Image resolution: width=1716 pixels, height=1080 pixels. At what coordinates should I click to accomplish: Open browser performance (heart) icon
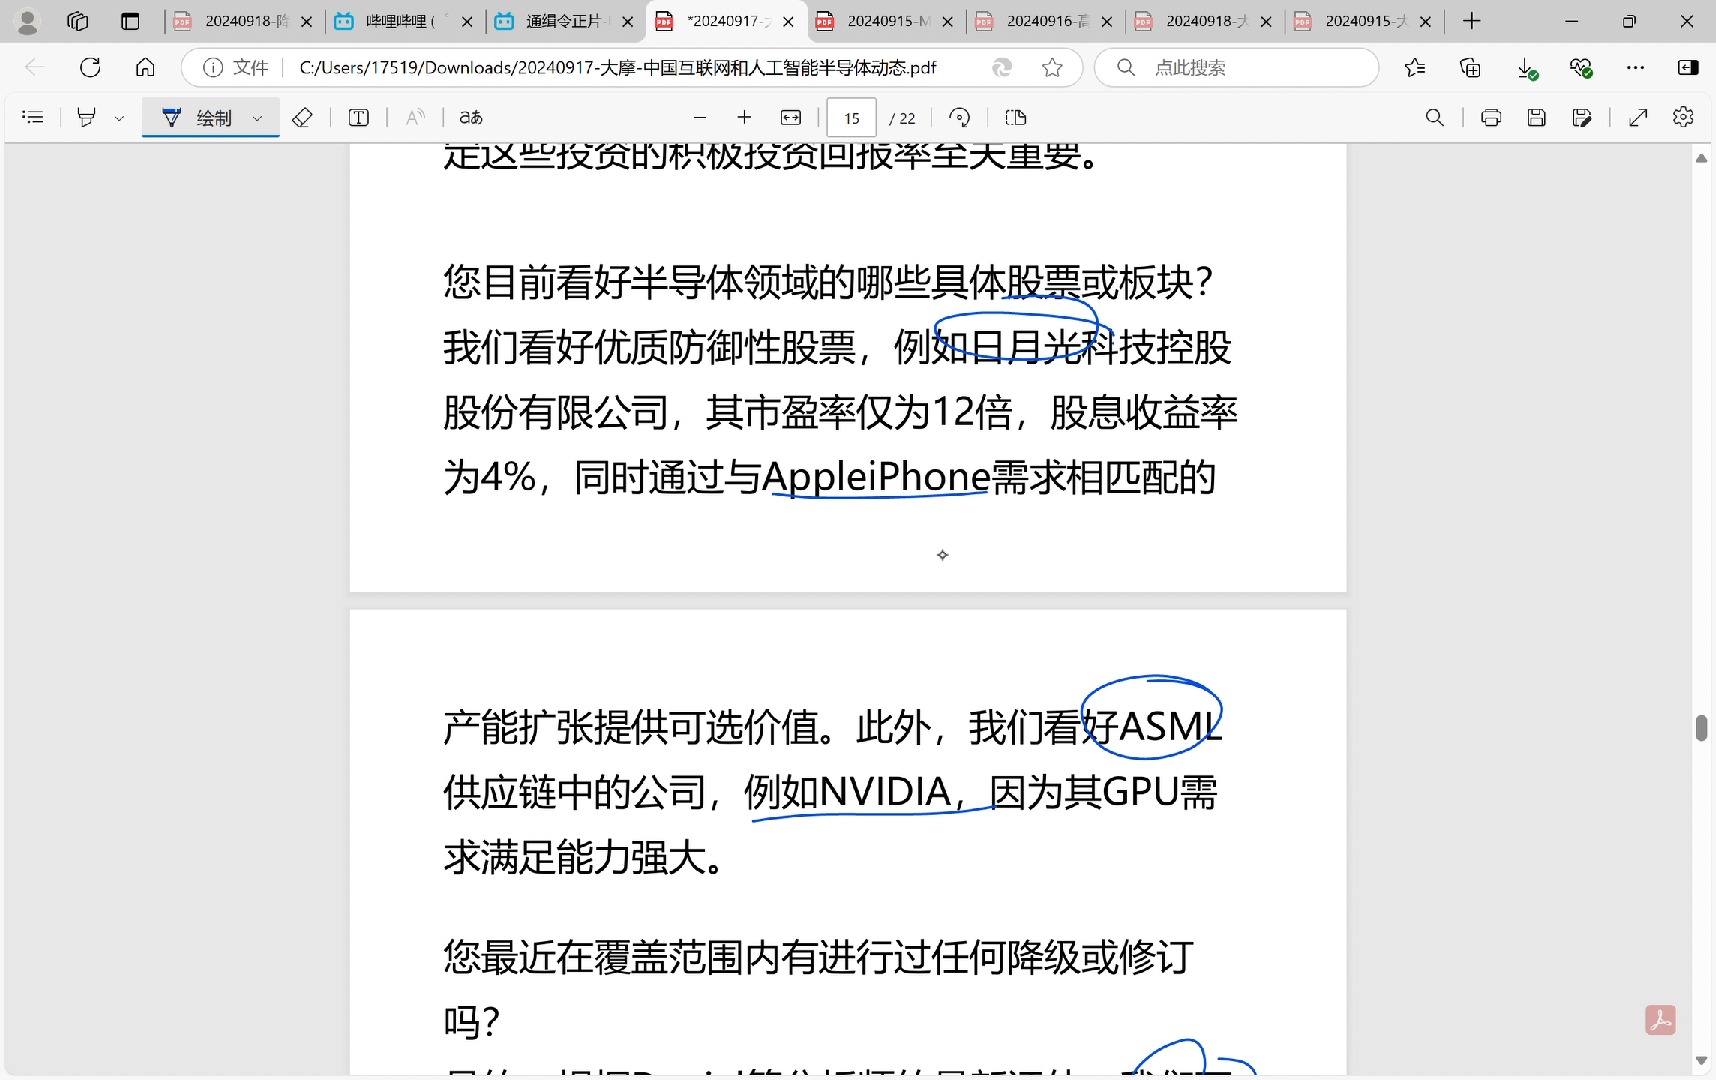coord(1580,67)
